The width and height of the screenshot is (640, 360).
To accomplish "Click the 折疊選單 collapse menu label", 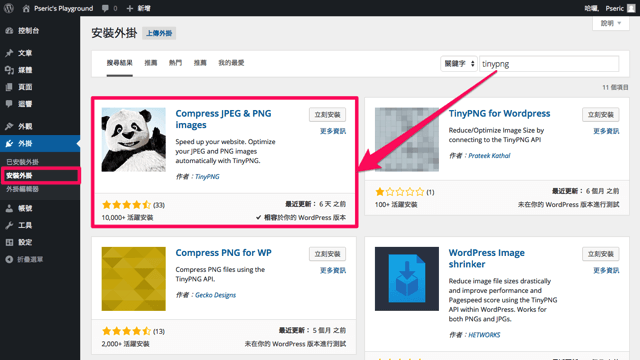I will [x=30, y=260].
